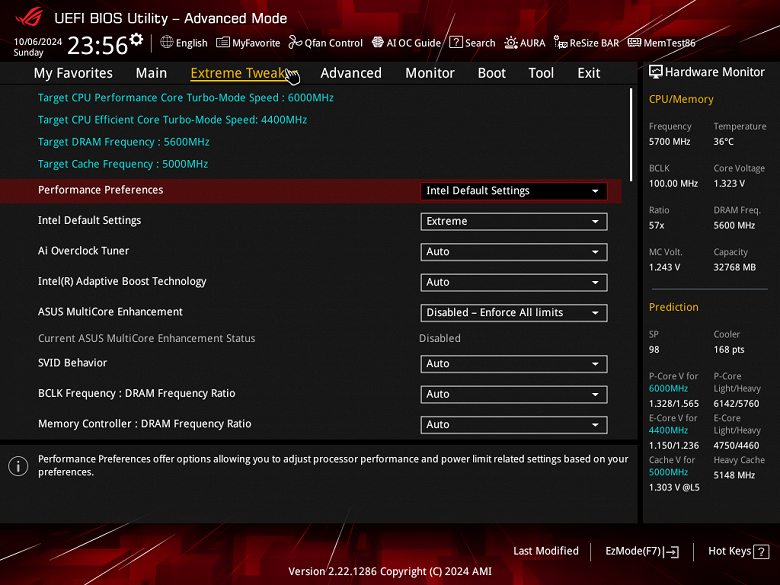780x585 pixels.
Task: Click the 5148 MHz Heavy Cache value
Action: pos(734,475)
